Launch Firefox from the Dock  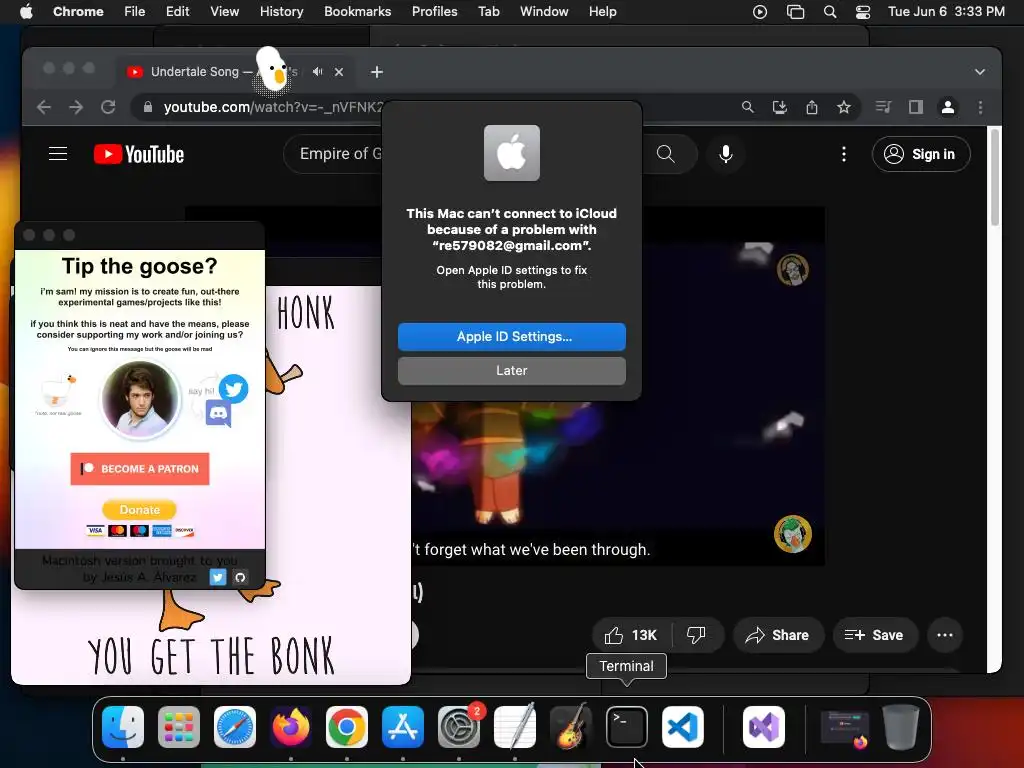click(x=291, y=727)
